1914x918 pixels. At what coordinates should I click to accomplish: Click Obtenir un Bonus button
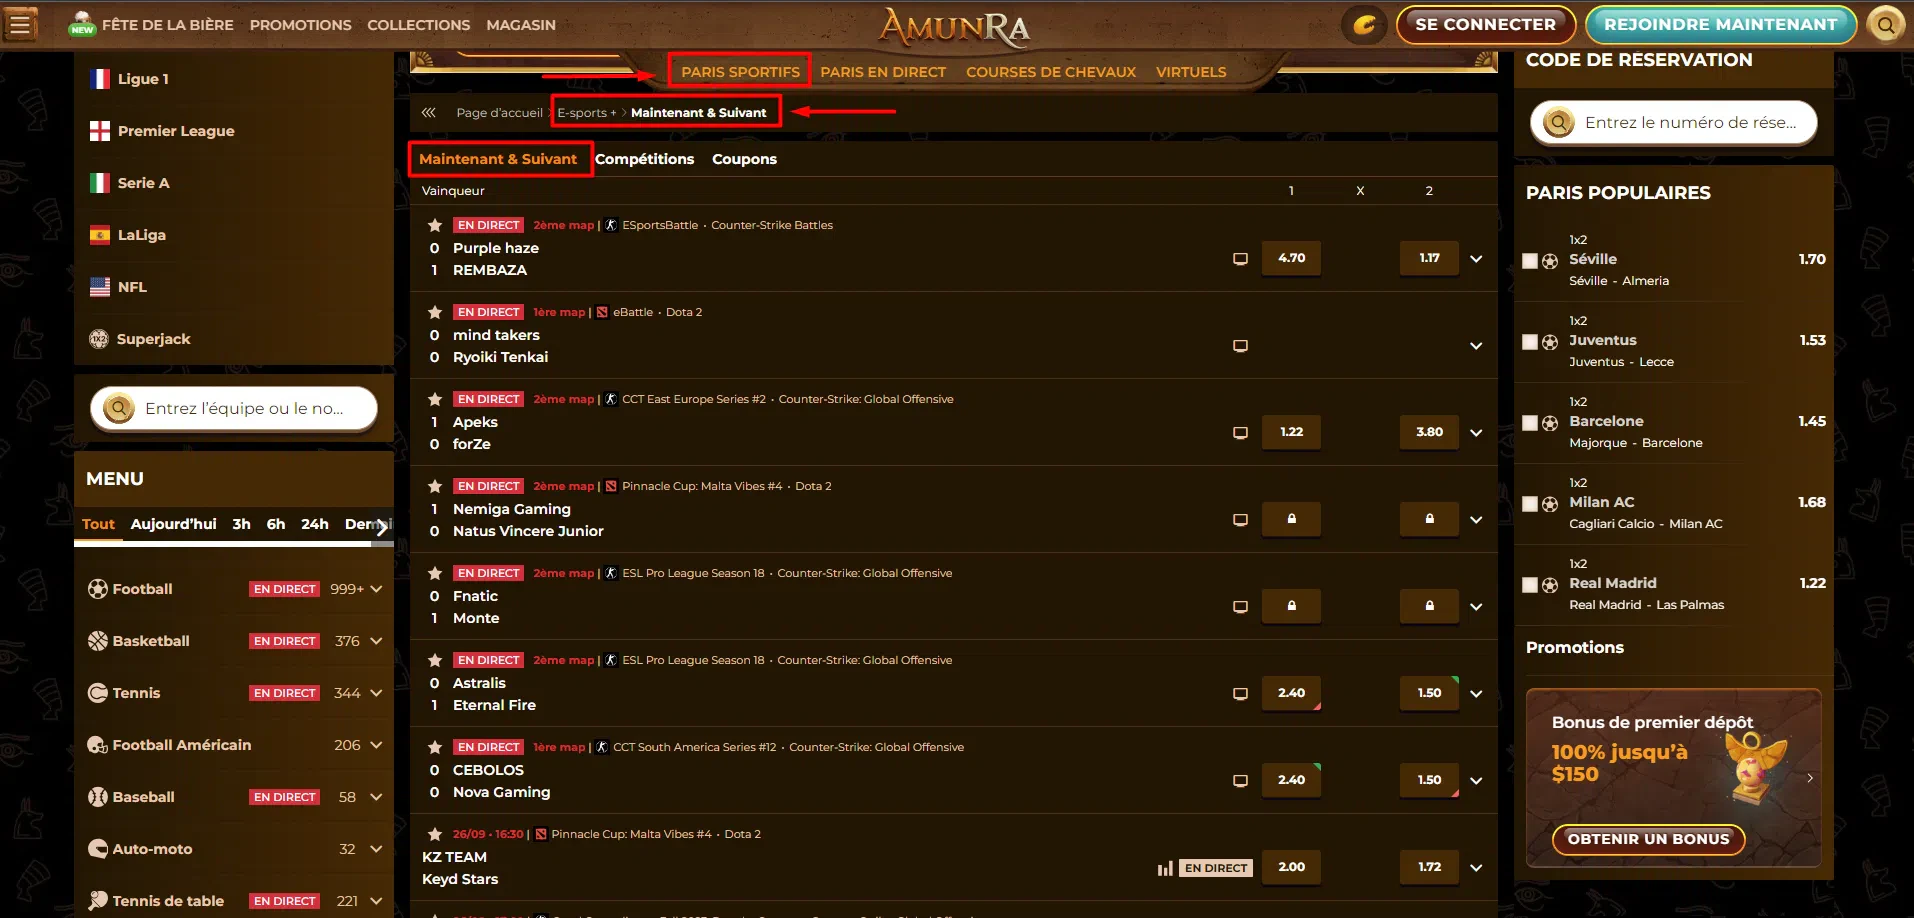pos(1648,839)
